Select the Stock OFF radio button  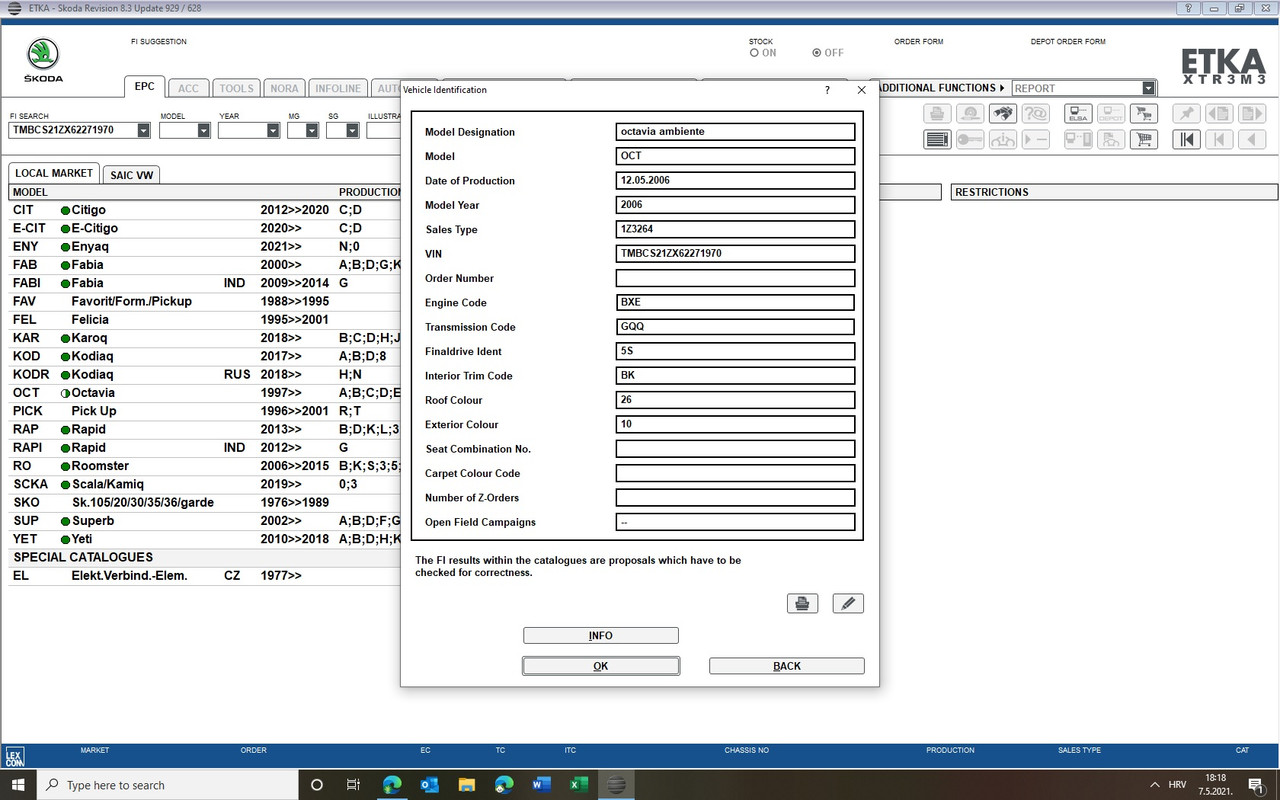[x=817, y=53]
